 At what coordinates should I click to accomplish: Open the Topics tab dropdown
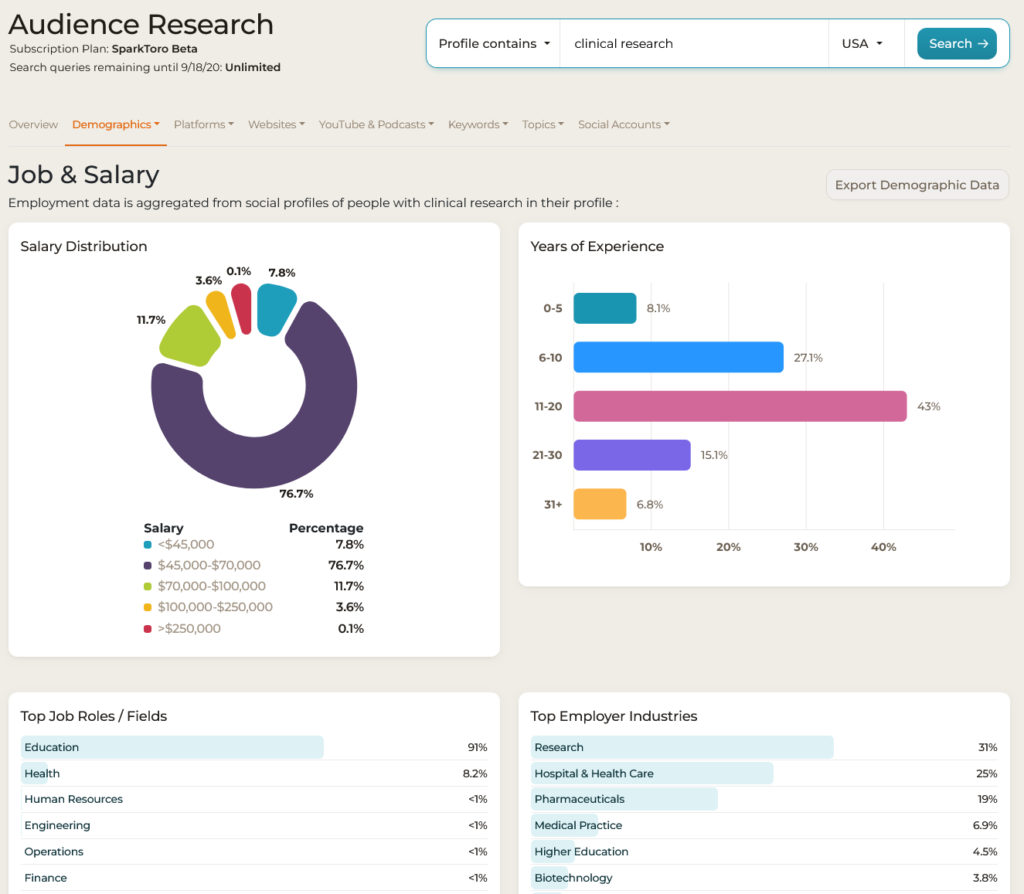(x=543, y=125)
